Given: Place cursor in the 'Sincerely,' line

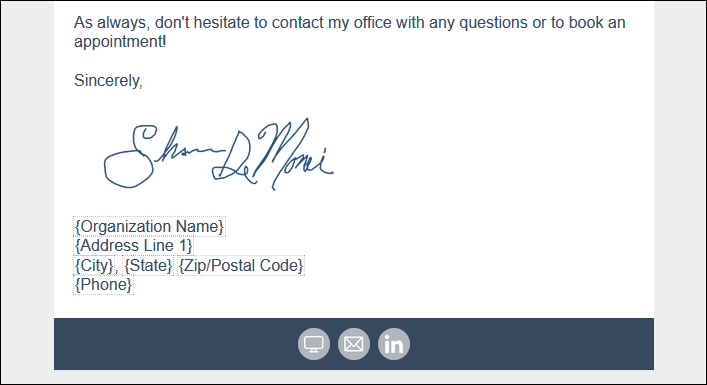Looking at the screenshot, I should pos(108,81).
